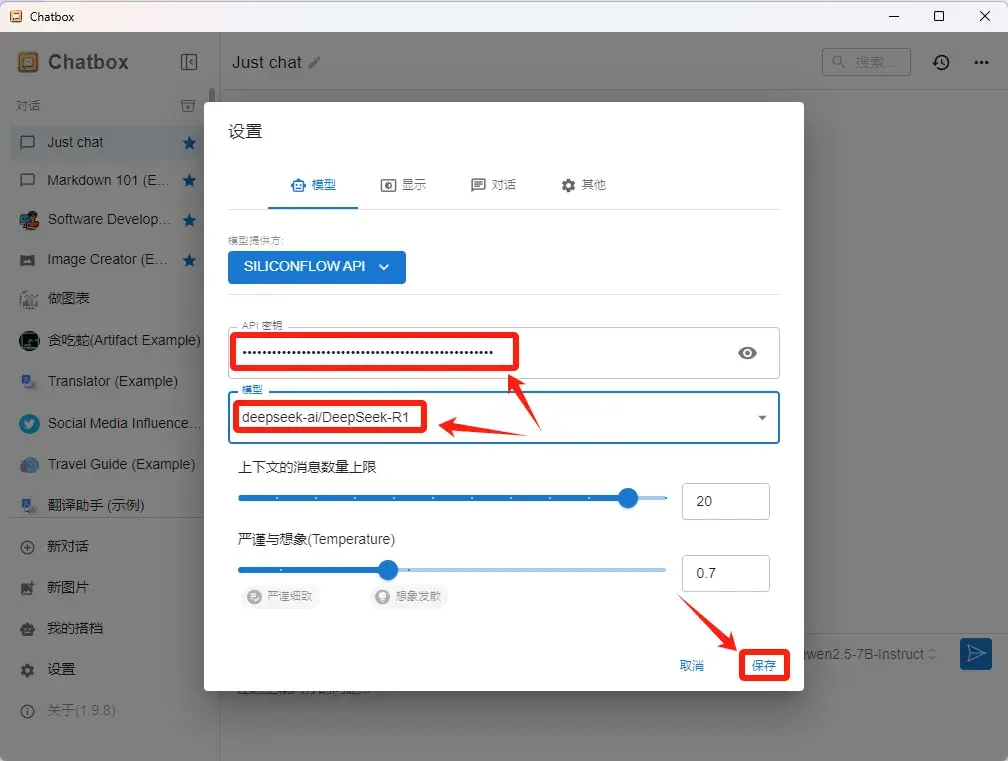Open 我的搭档 in the sidebar

pyautogui.click(x=107, y=629)
